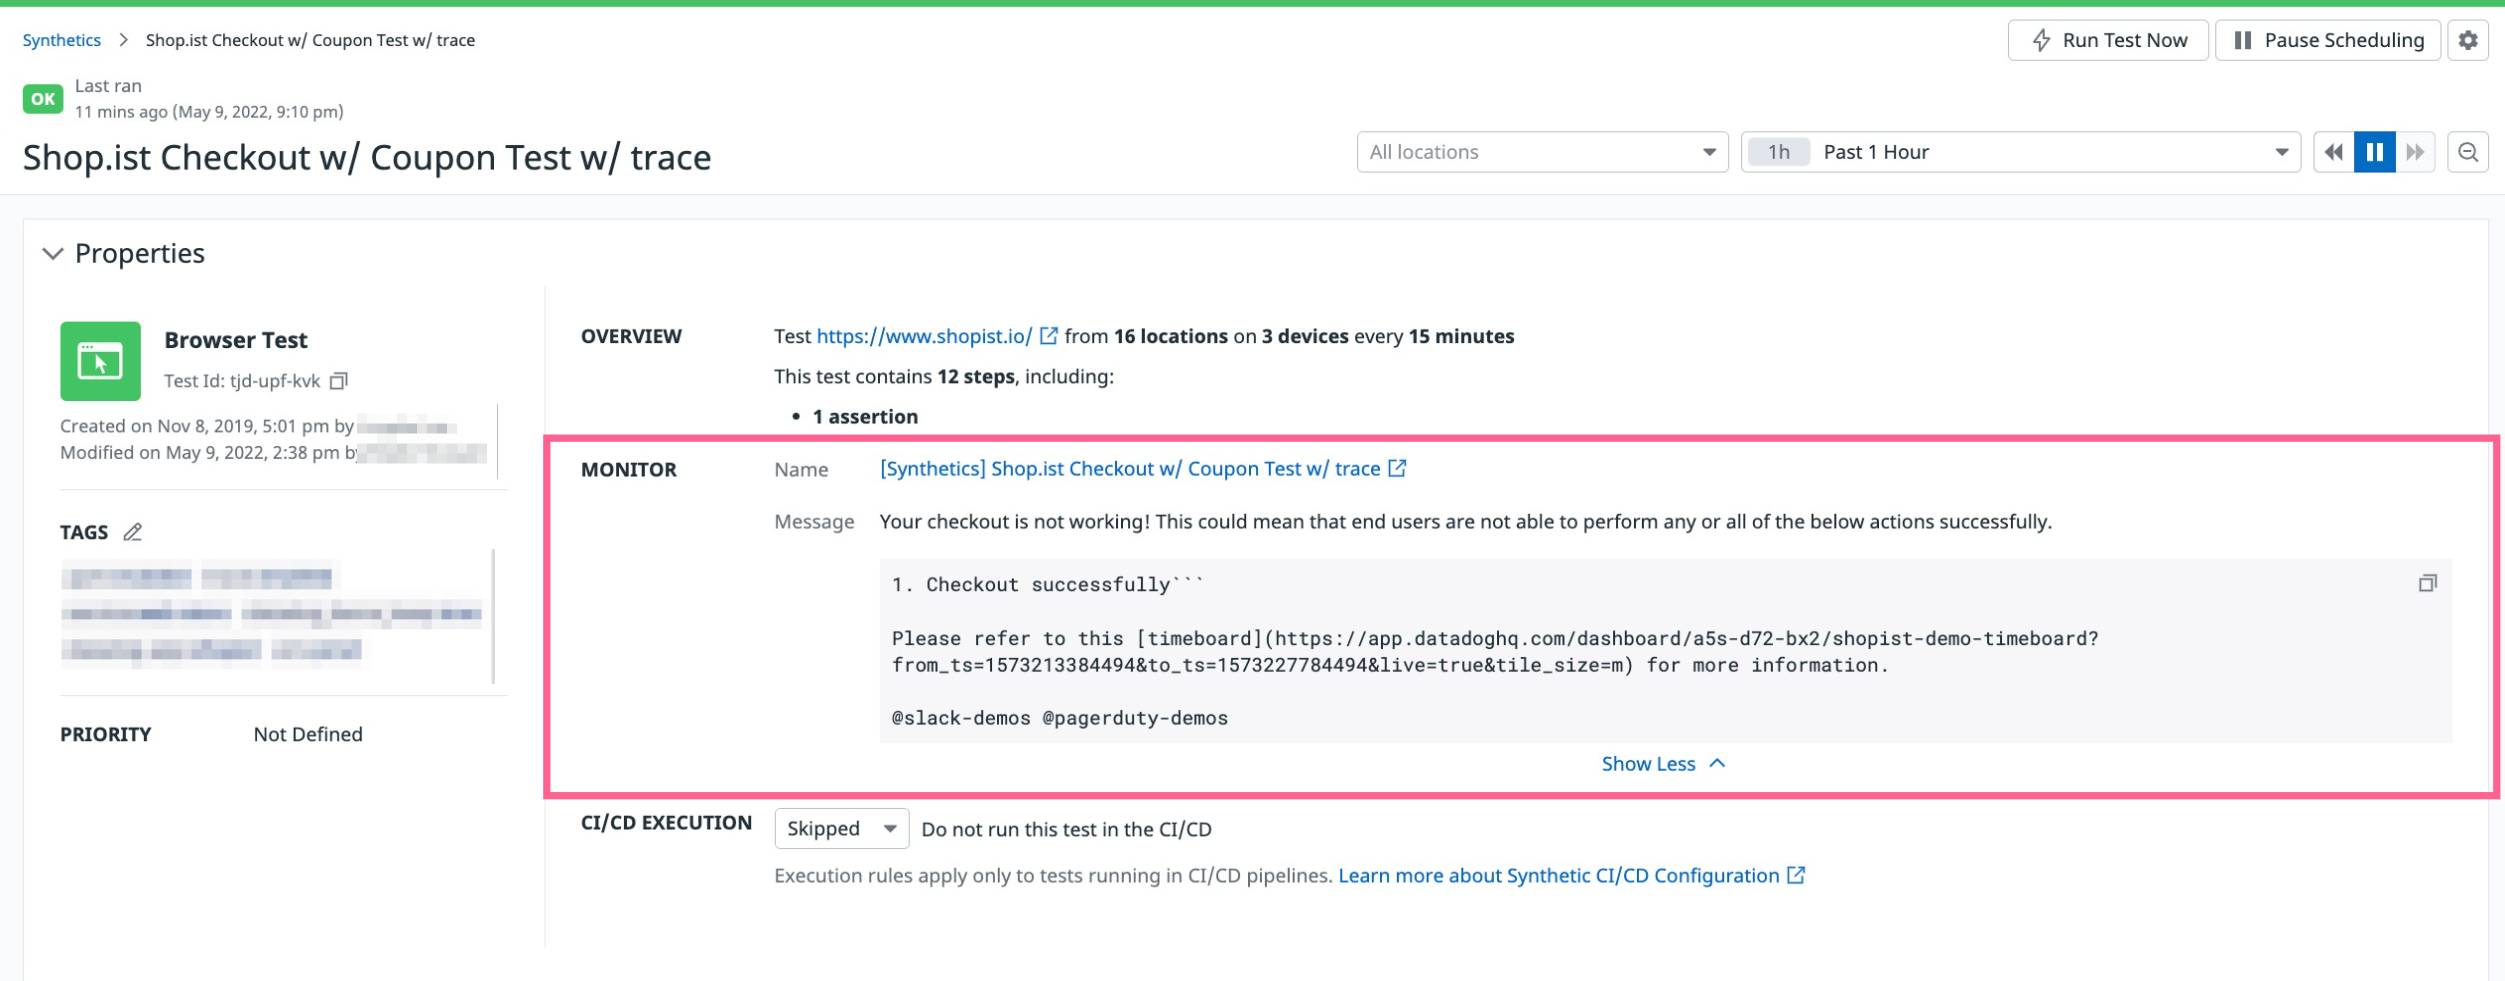Open the Synthetics monitor name link
The width and height of the screenshot is (2505, 981).
[x=1130, y=469]
